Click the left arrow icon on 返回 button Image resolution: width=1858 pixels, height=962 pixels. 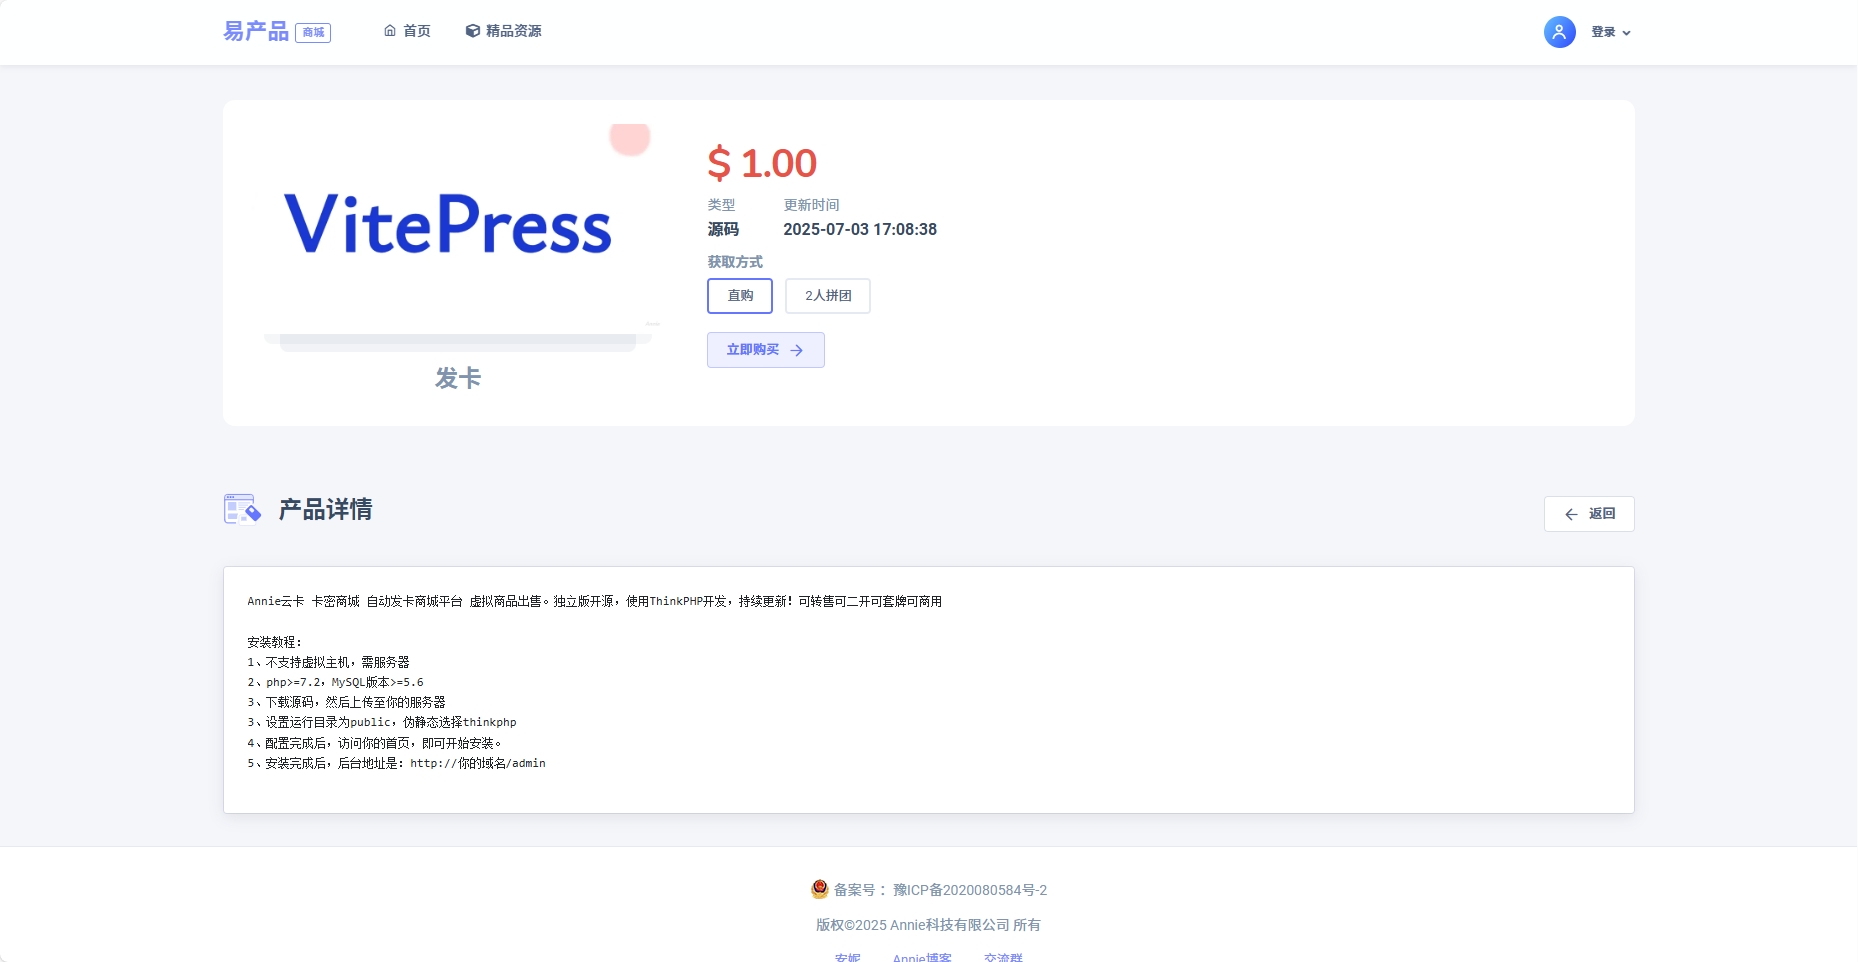tap(1570, 514)
